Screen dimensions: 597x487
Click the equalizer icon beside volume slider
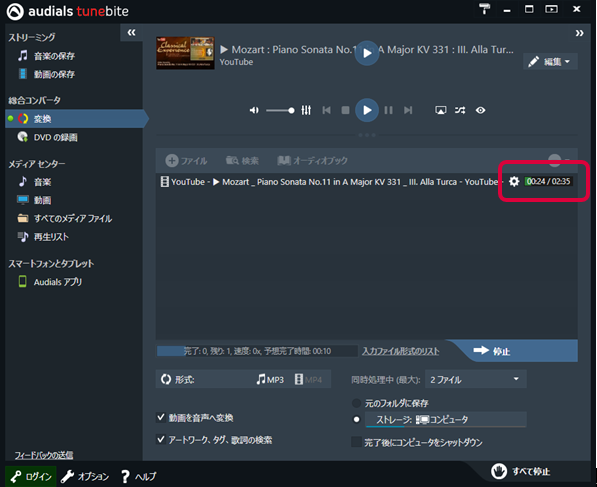tap(306, 110)
